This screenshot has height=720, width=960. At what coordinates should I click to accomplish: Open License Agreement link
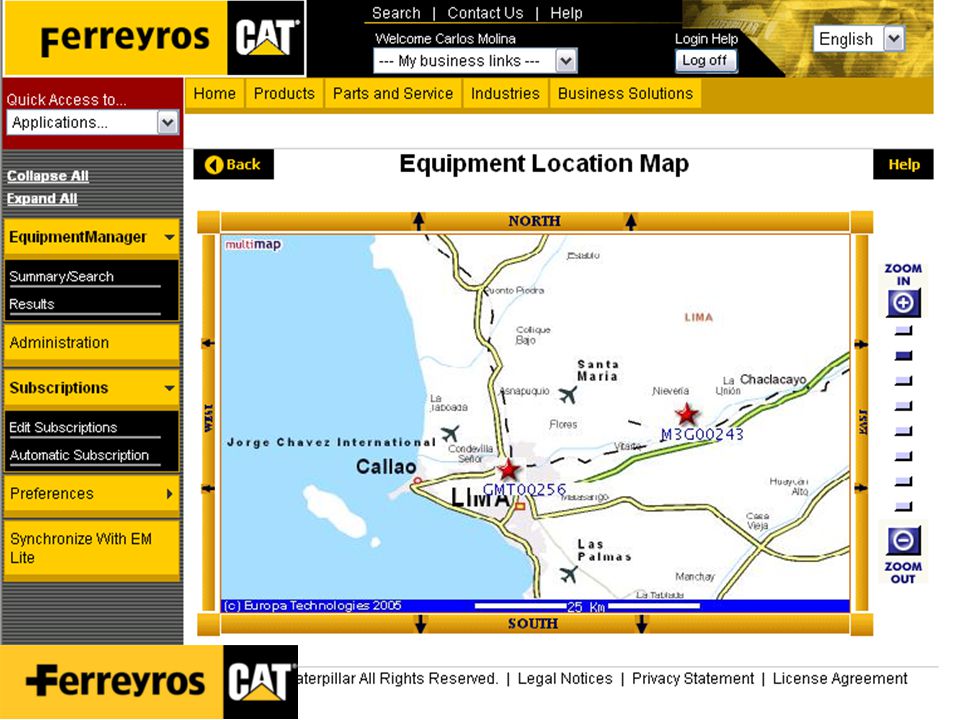839,678
